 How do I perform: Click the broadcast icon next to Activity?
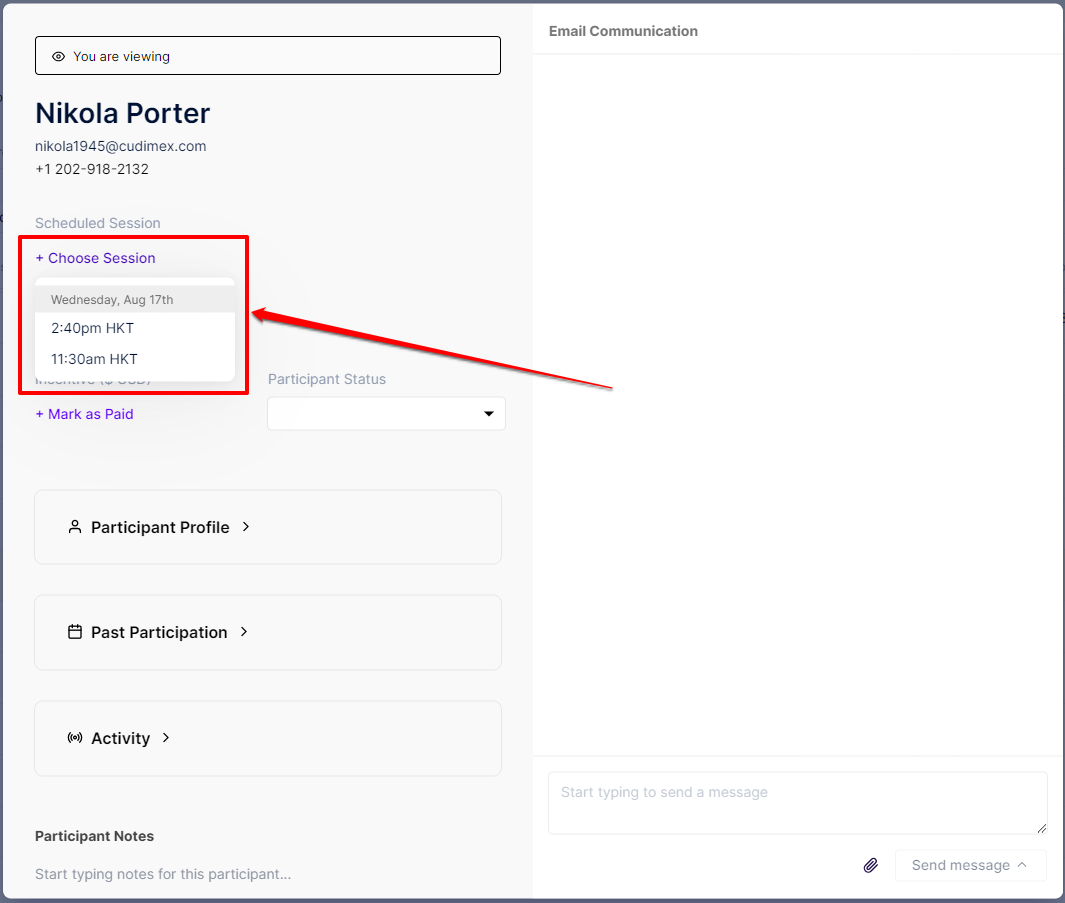(x=75, y=738)
